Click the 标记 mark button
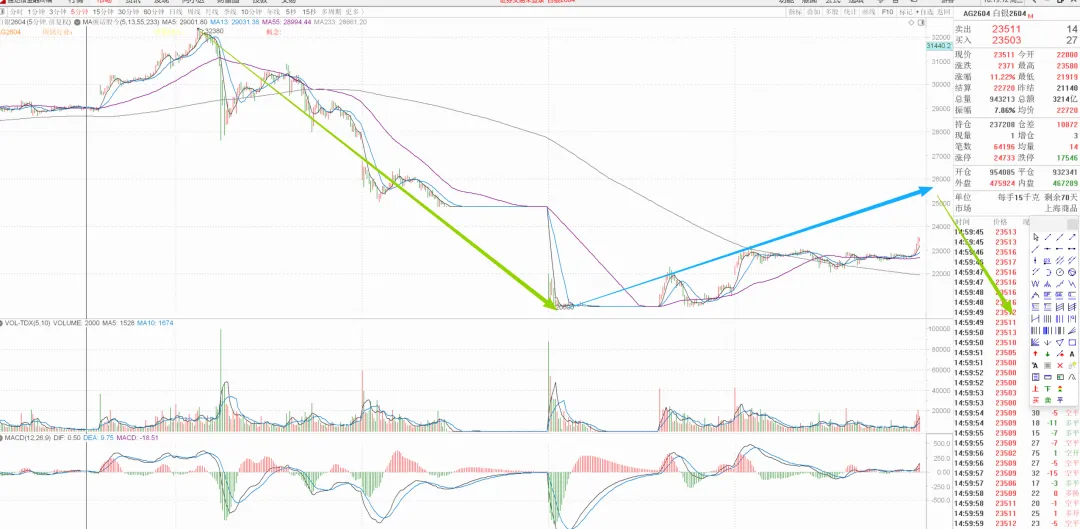This screenshot has width=1080, height=529. 906,12
